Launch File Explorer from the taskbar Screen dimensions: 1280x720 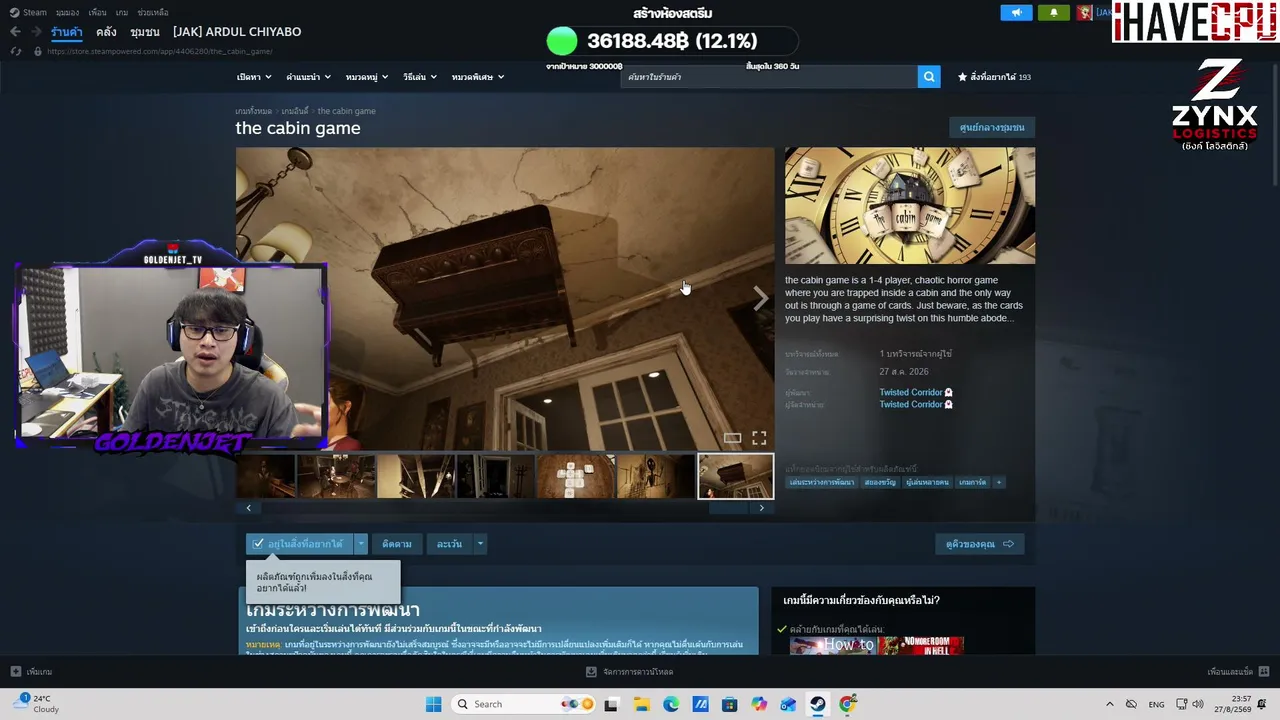(641, 704)
